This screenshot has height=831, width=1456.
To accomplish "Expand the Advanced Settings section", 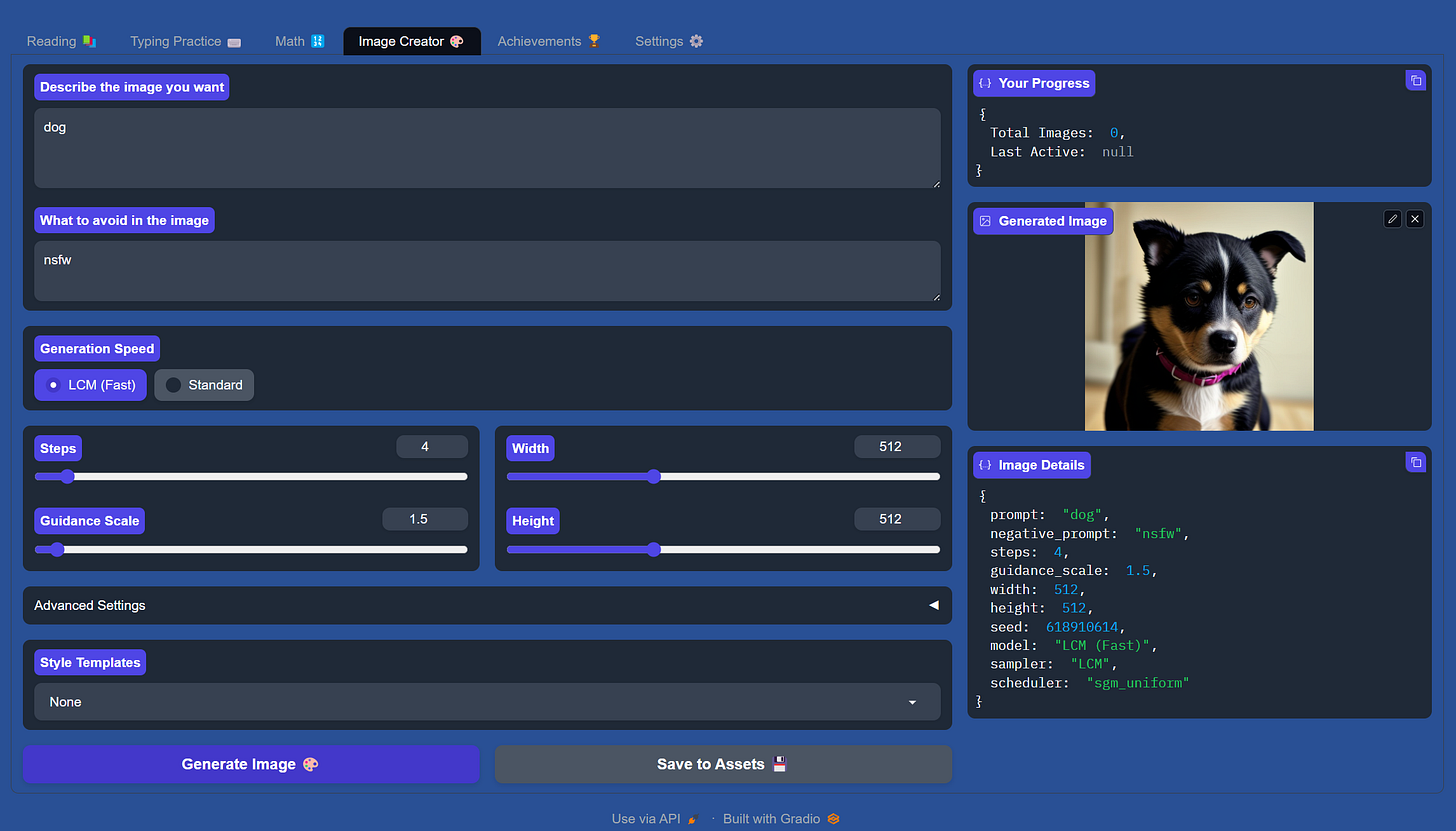I will pos(487,605).
